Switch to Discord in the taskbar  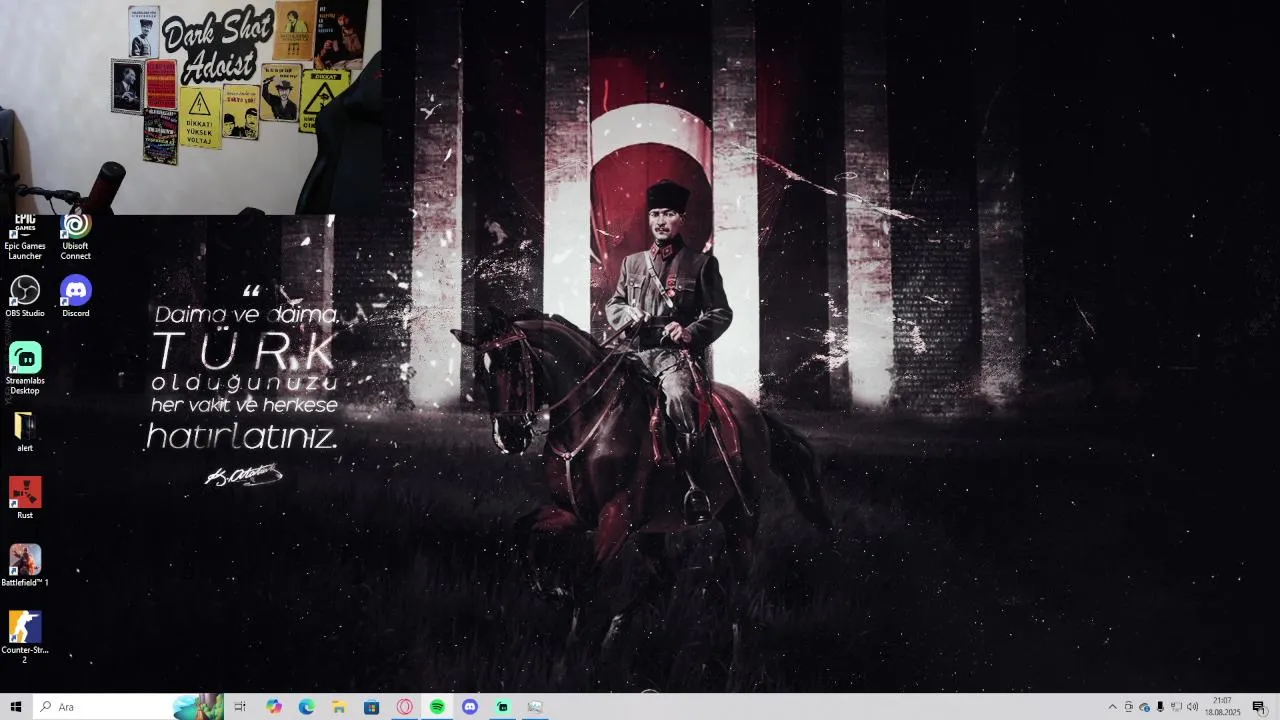click(x=470, y=707)
